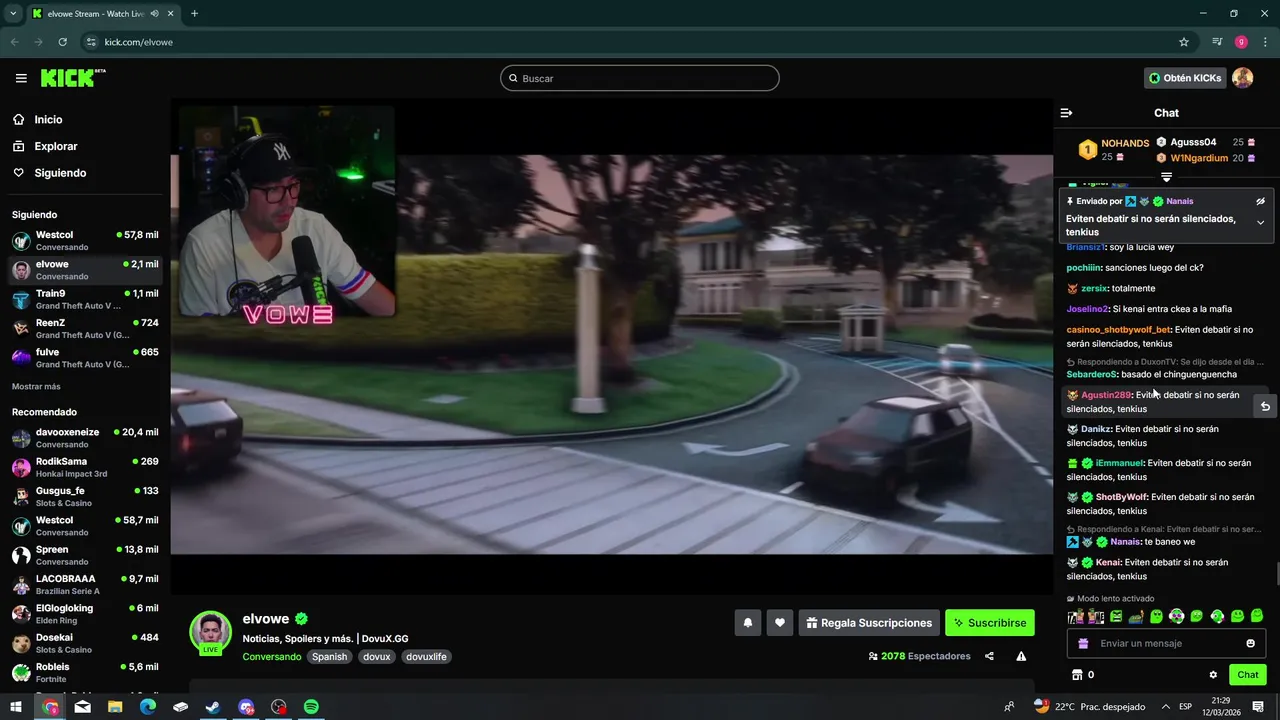1280x720 pixels.
Task: Open Robleis recommended channel
Action: pos(84,673)
